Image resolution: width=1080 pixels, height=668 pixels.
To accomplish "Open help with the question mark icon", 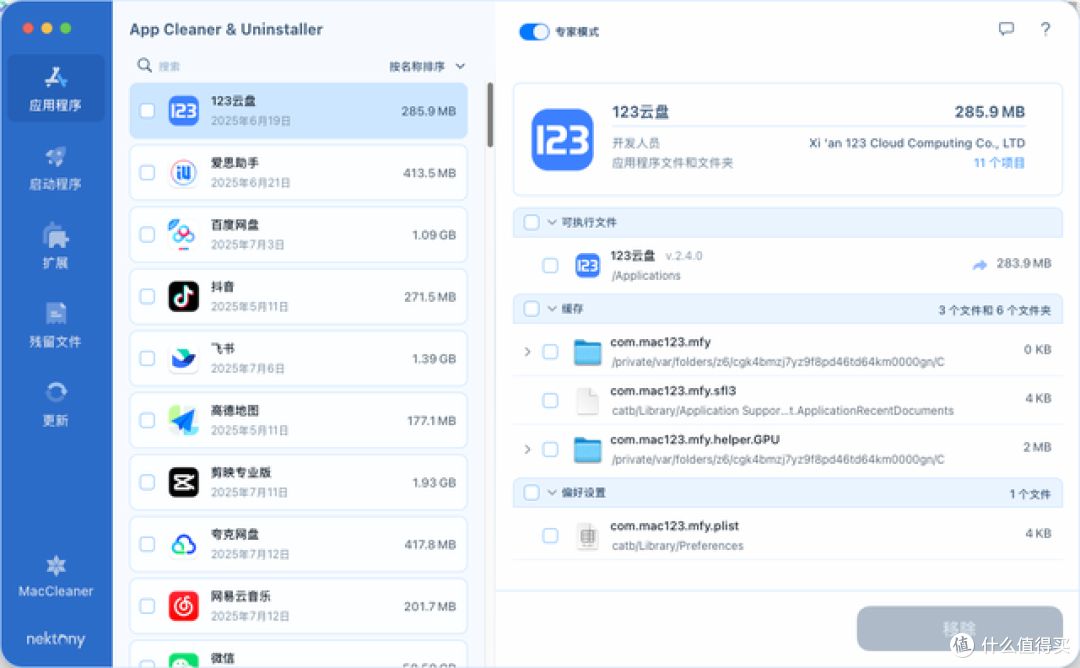I will [1045, 29].
